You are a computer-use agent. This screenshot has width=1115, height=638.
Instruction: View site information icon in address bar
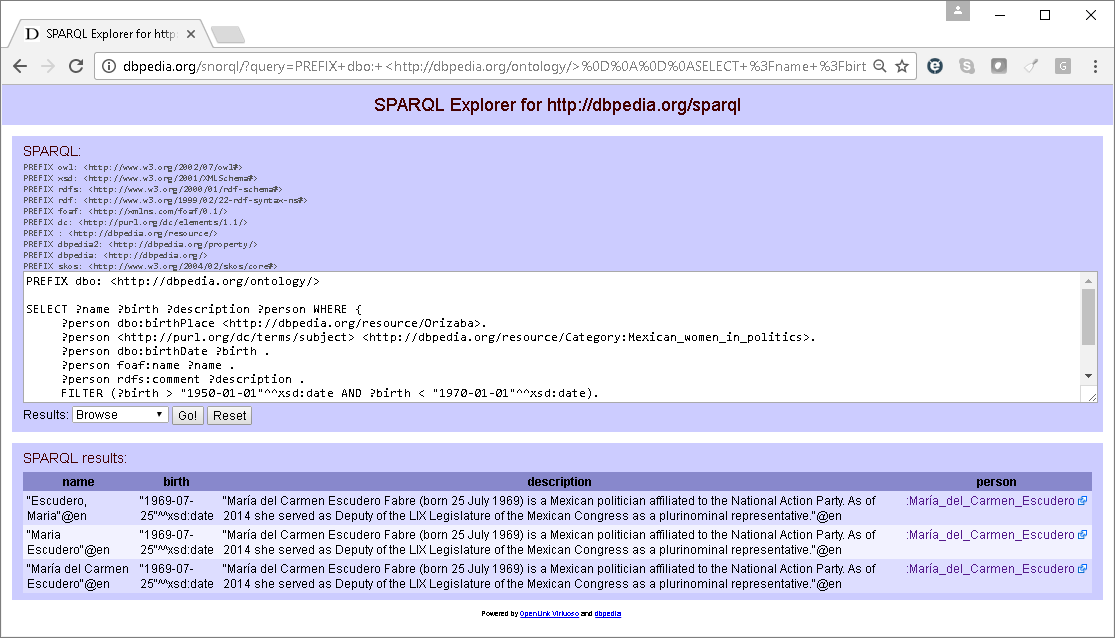[109, 66]
